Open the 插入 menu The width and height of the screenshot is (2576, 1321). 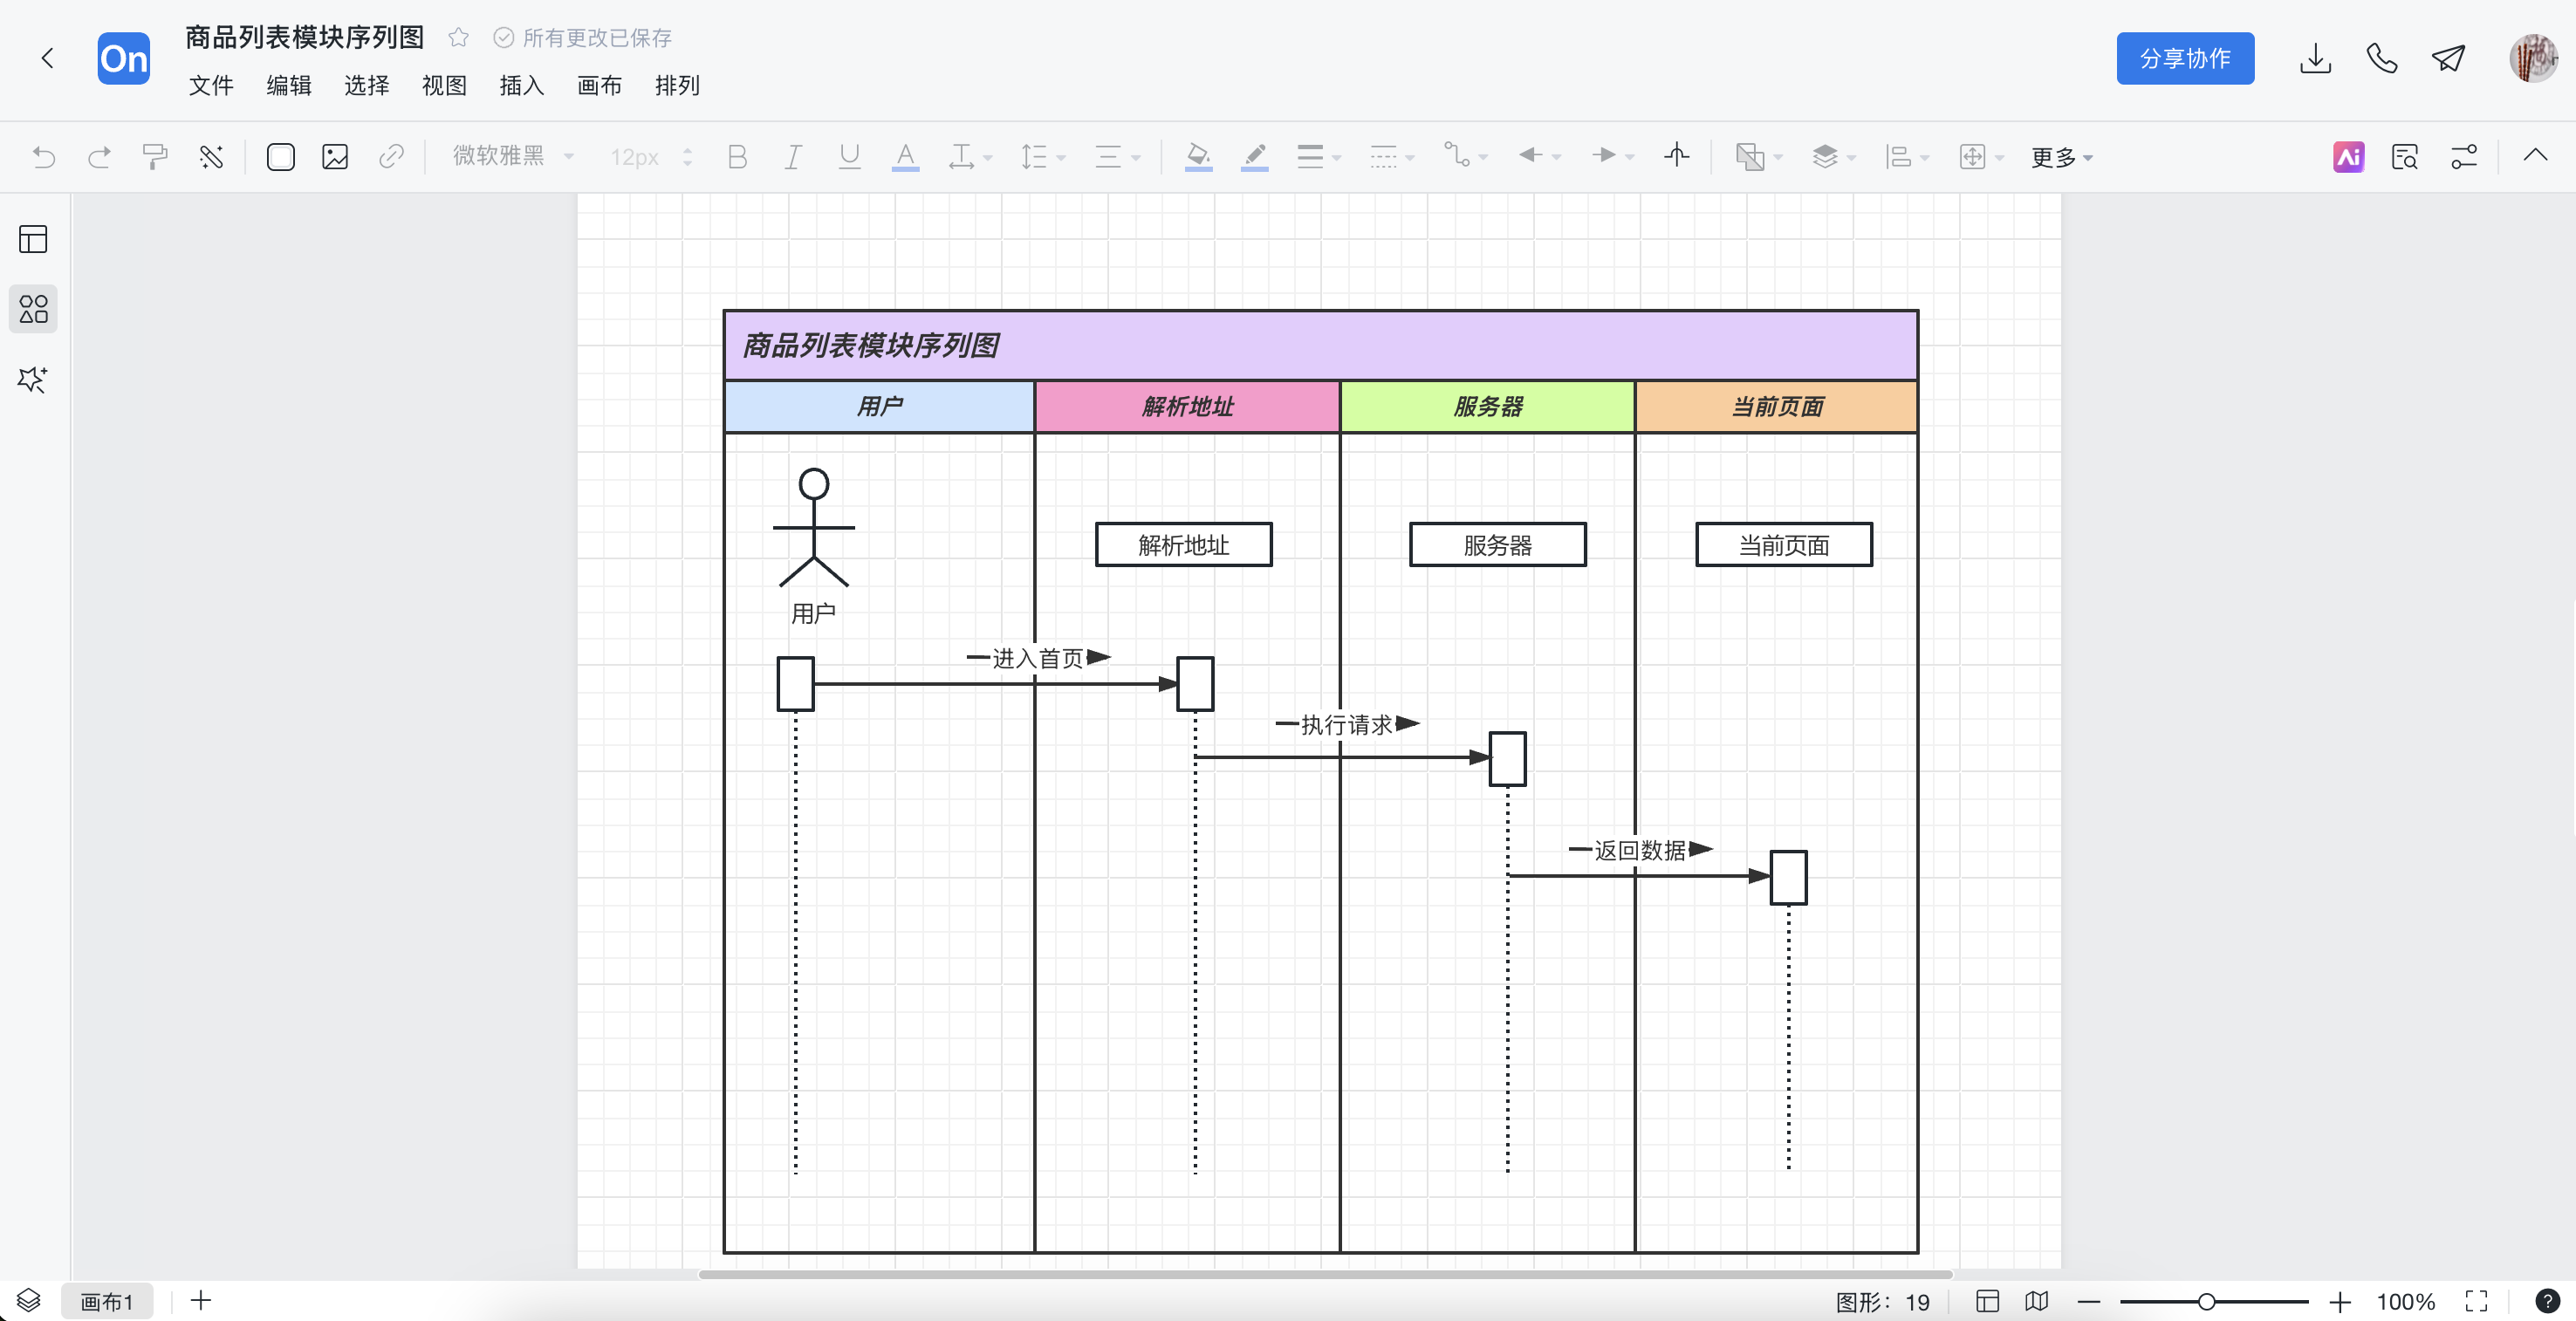pyautogui.click(x=522, y=86)
